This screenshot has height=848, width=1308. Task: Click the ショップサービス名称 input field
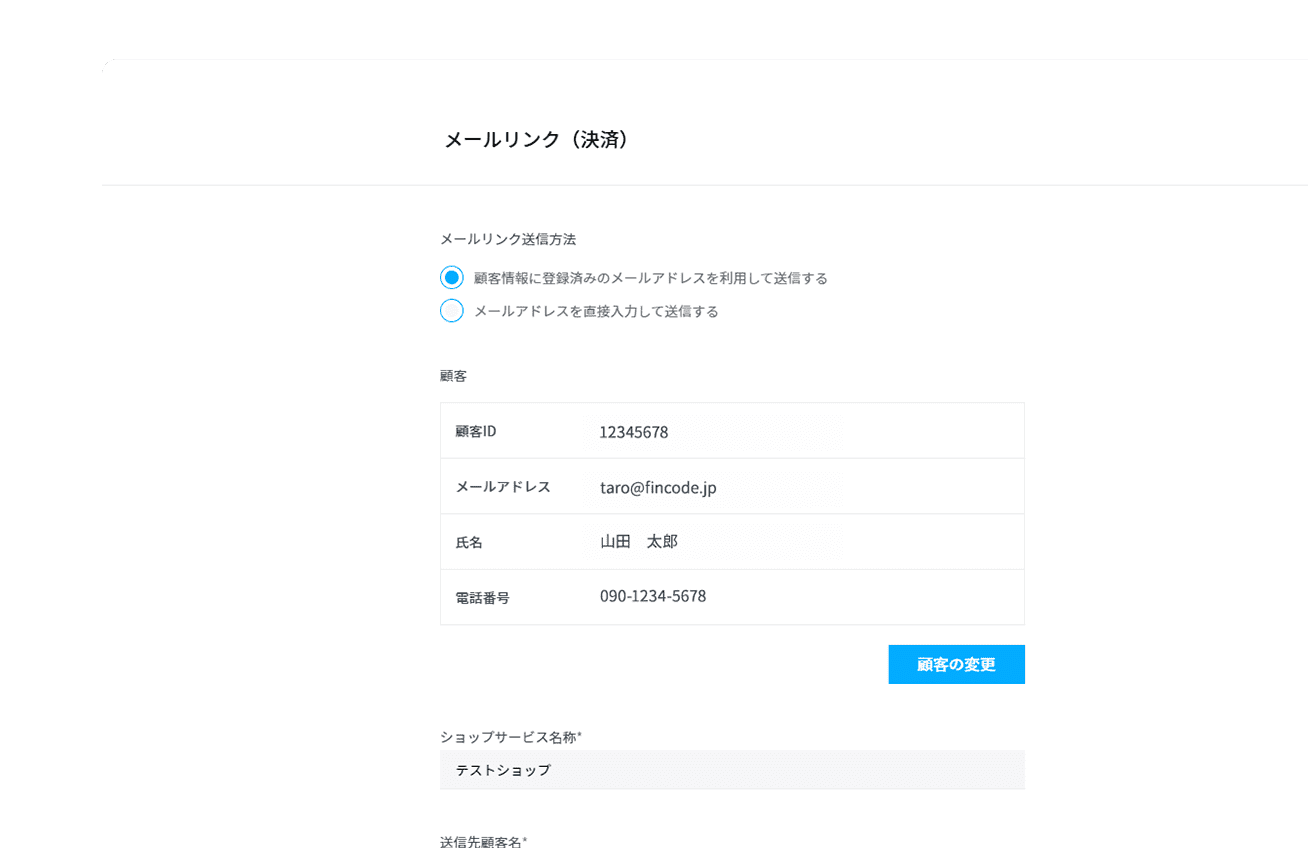point(732,770)
